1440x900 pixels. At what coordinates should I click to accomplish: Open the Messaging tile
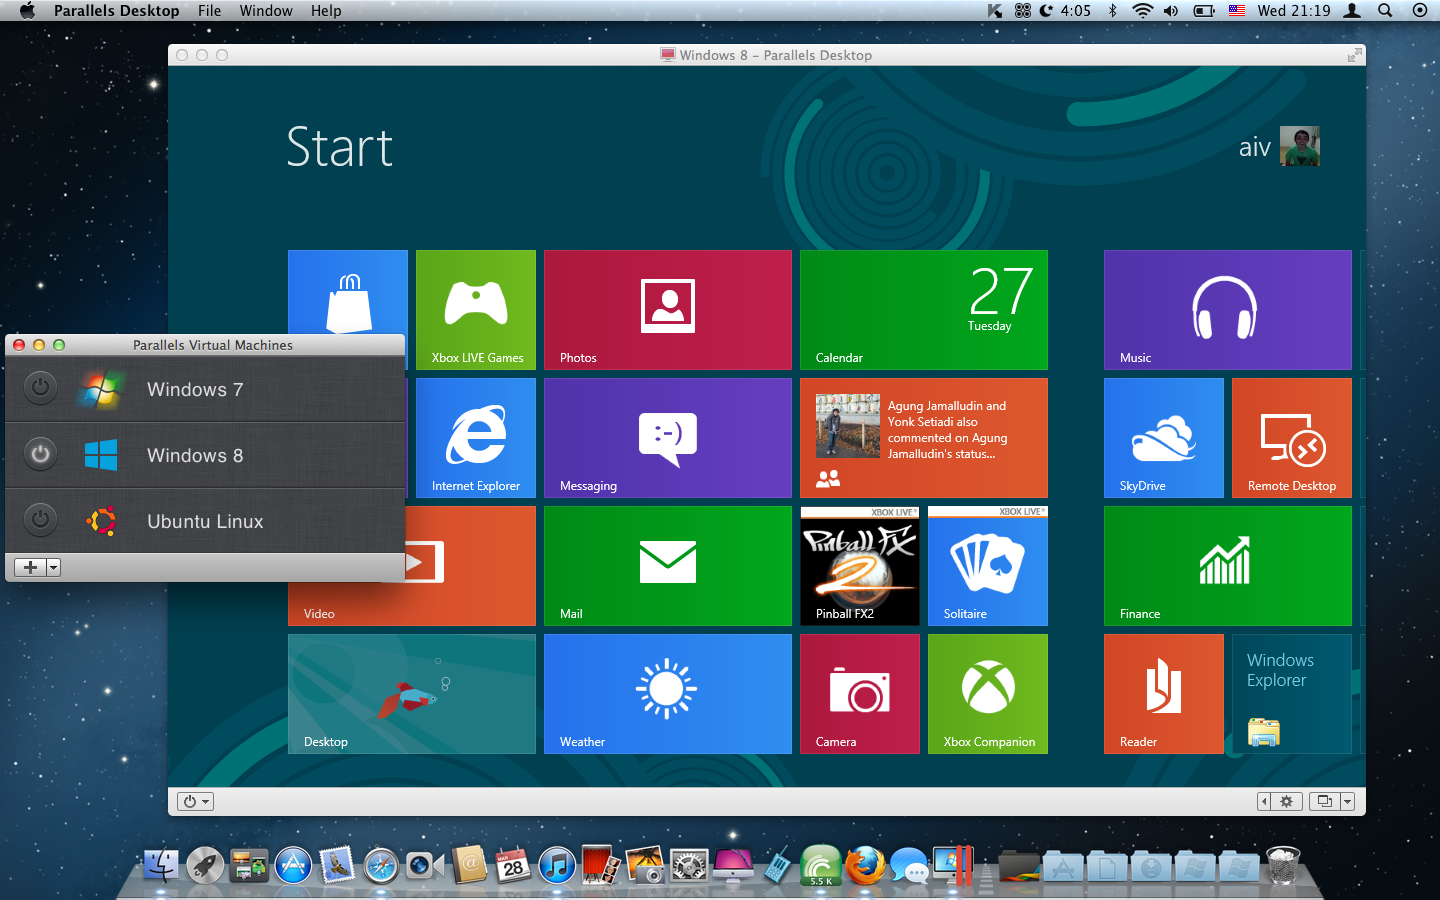click(x=668, y=438)
